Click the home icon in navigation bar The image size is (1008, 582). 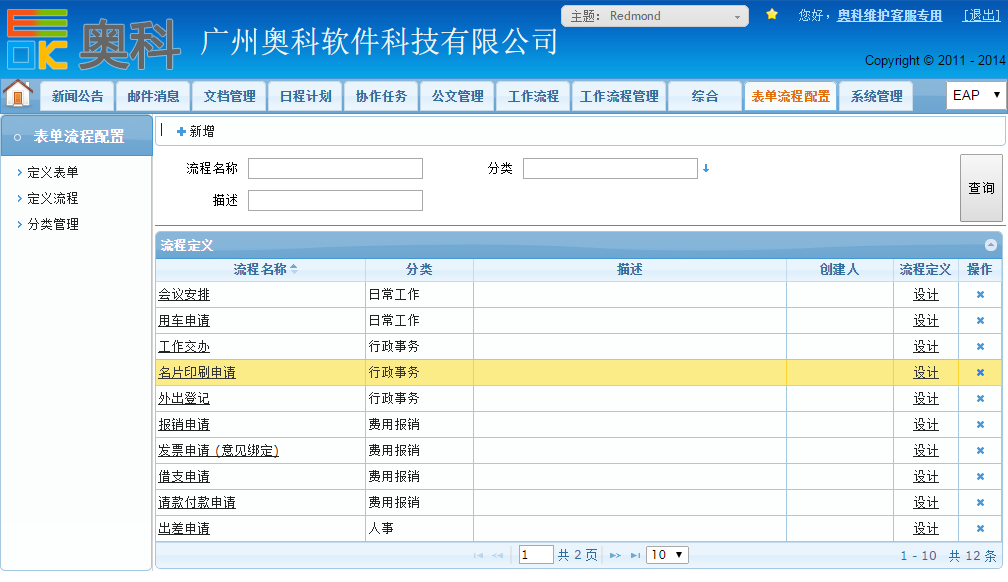(x=18, y=94)
